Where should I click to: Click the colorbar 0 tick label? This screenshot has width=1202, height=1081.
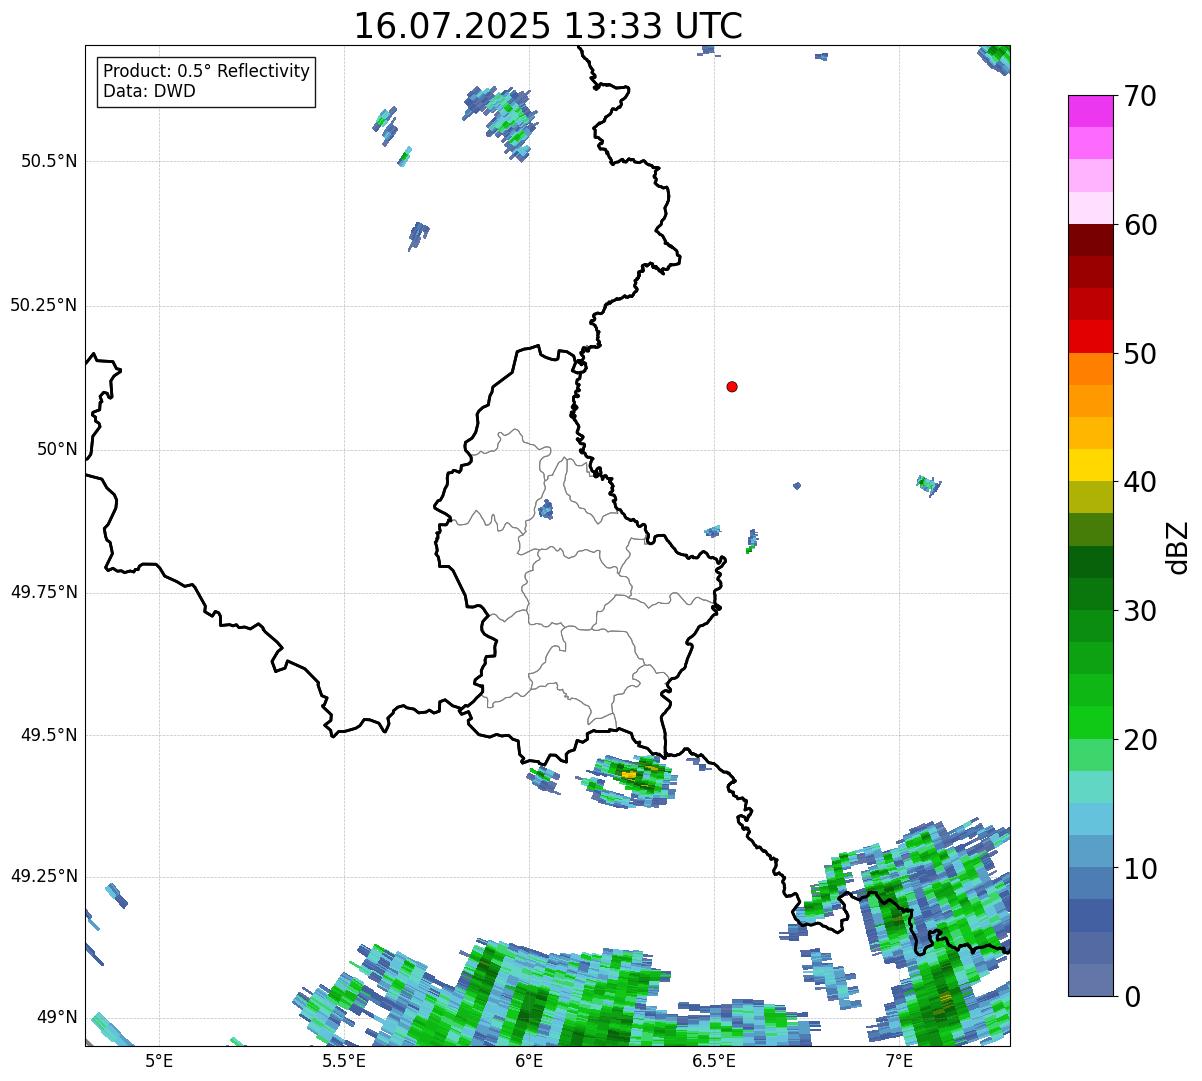1132,997
